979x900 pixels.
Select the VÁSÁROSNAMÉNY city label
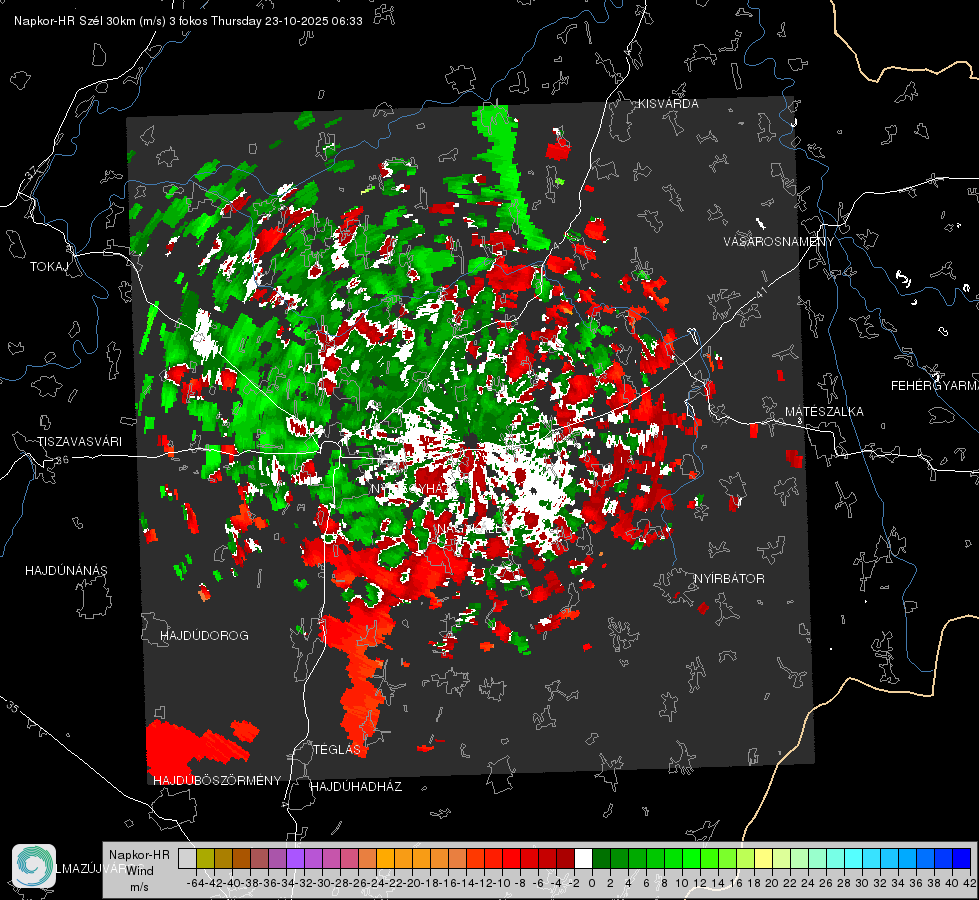[x=779, y=242]
